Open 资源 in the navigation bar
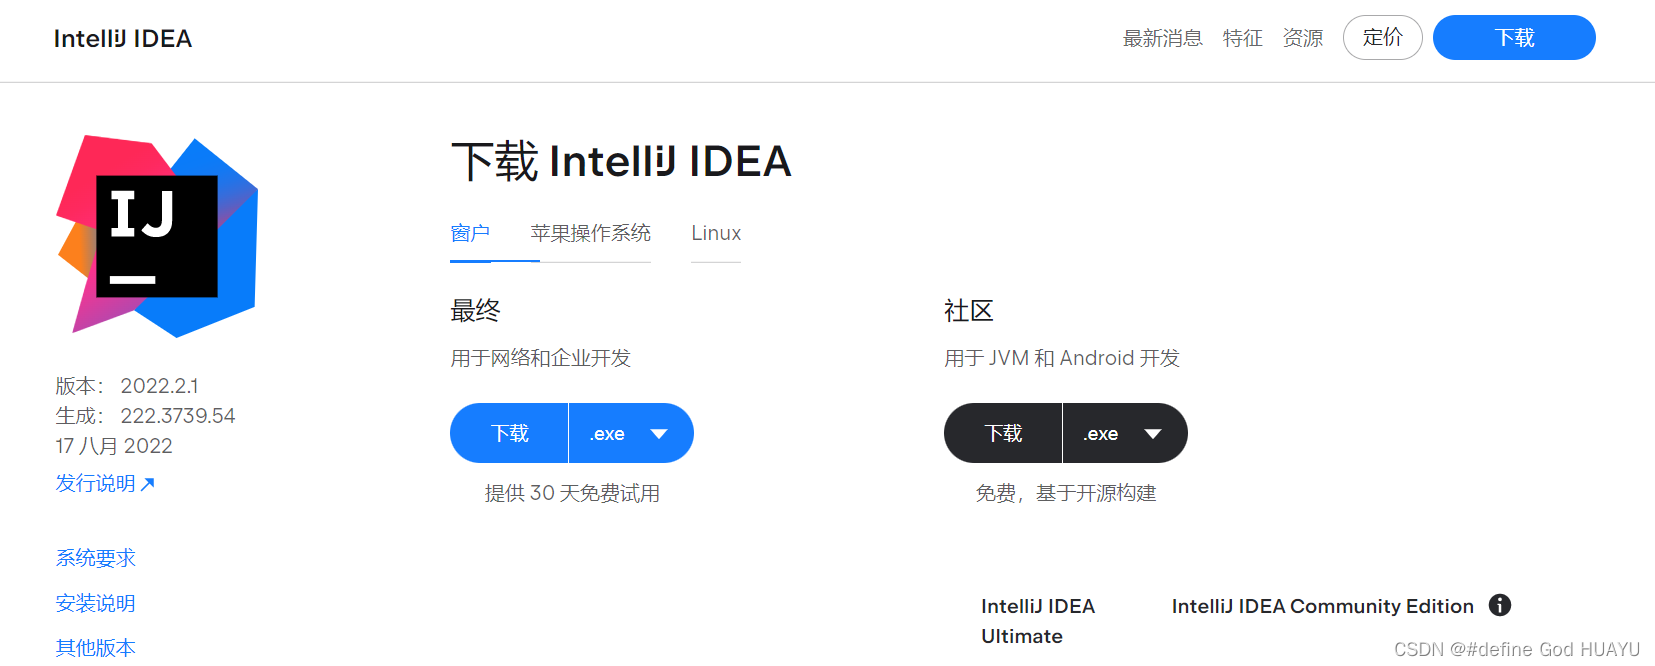 1303,38
